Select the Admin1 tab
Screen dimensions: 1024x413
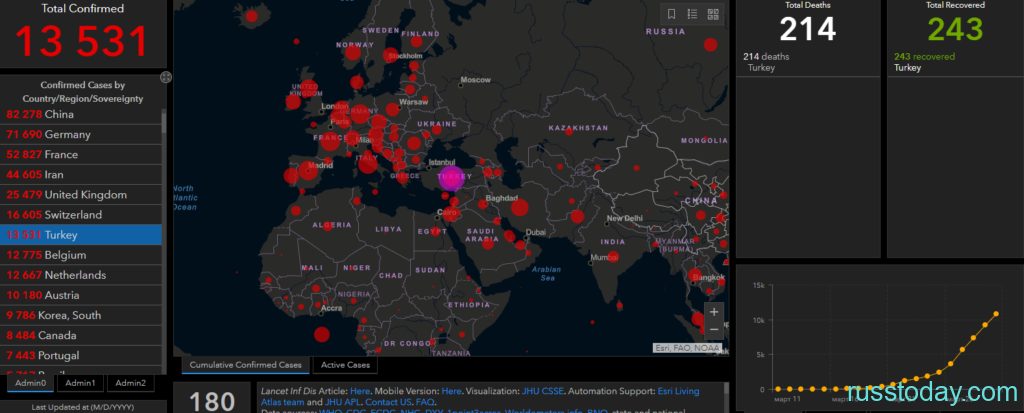(80, 384)
